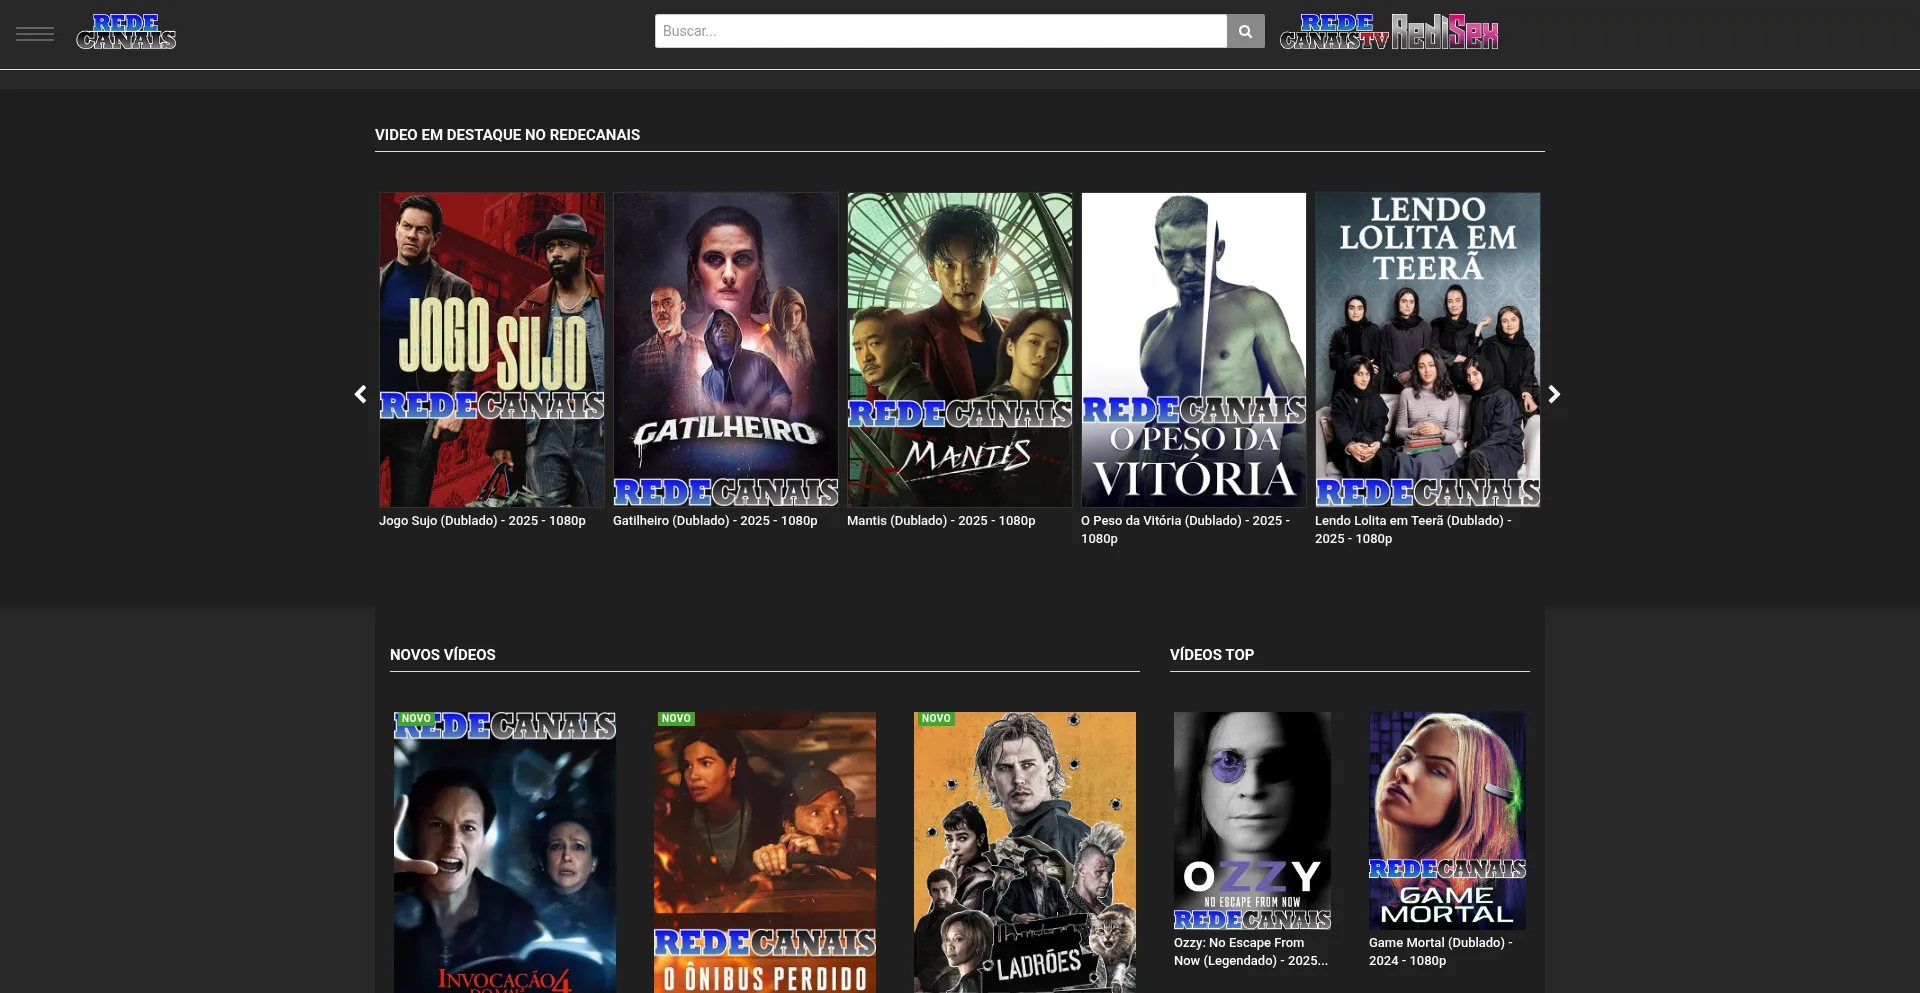Advance carousel with right arrow
The width and height of the screenshot is (1920, 993).
pyautogui.click(x=1554, y=394)
